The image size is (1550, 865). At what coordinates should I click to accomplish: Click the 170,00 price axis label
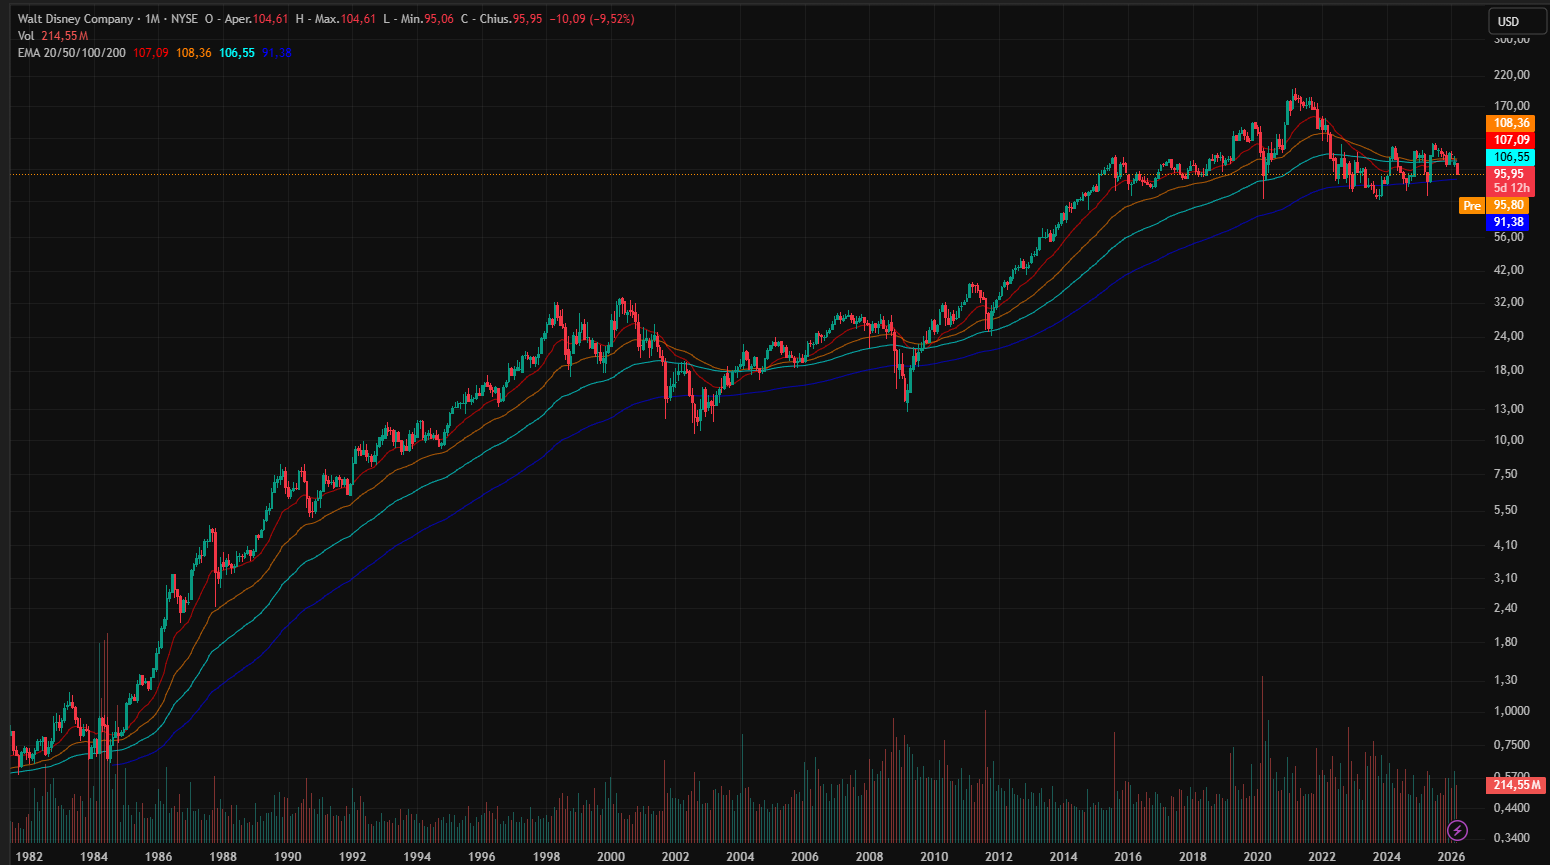pyautogui.click(x=1512, y=106)
